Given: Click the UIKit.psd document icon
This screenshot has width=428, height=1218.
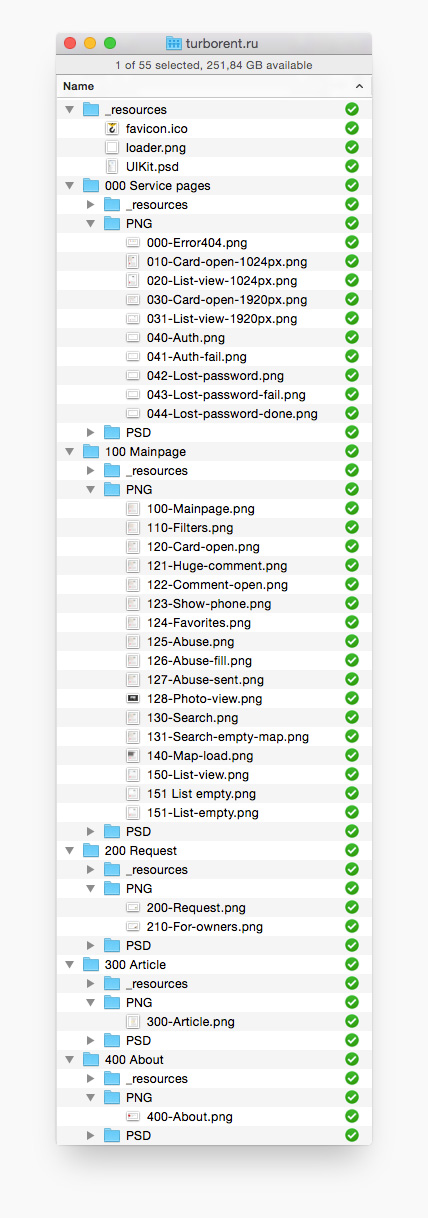Looking at the screenshot, I should [x=112, y=167].
